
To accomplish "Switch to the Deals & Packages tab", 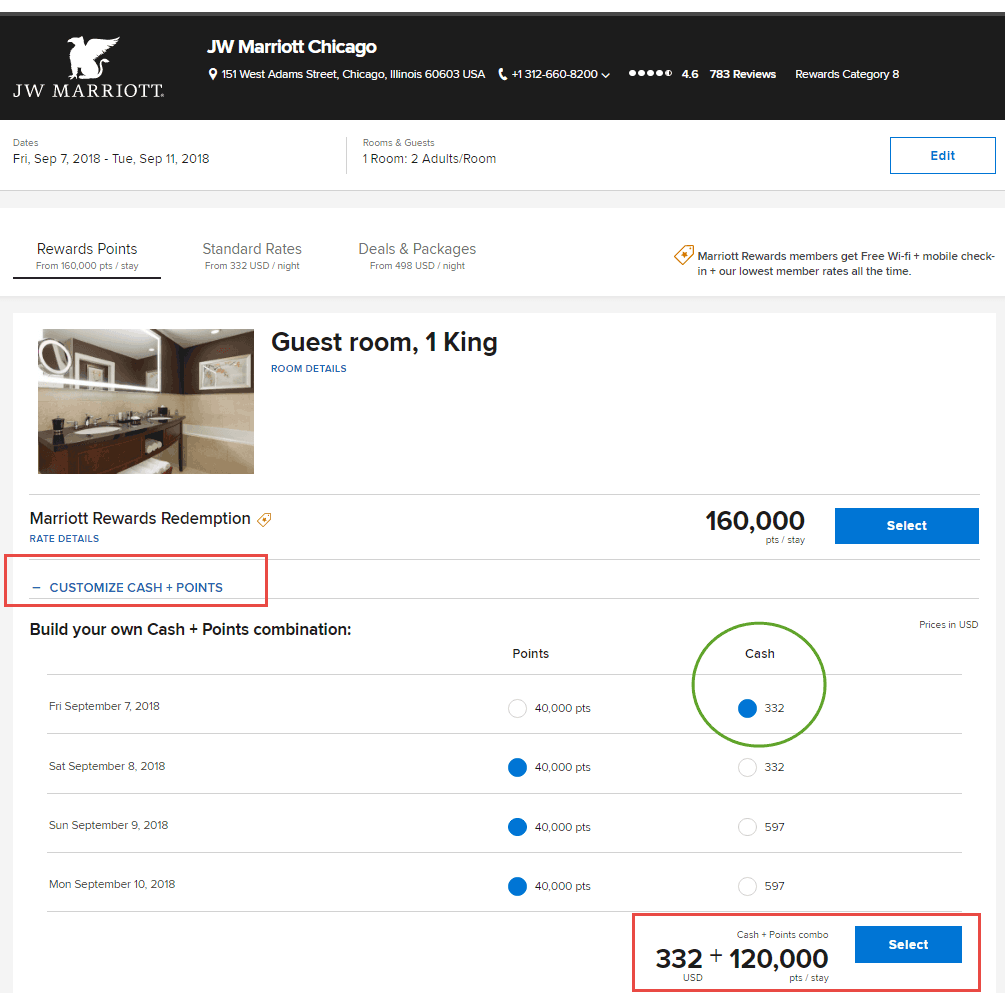I will [417, 249].
